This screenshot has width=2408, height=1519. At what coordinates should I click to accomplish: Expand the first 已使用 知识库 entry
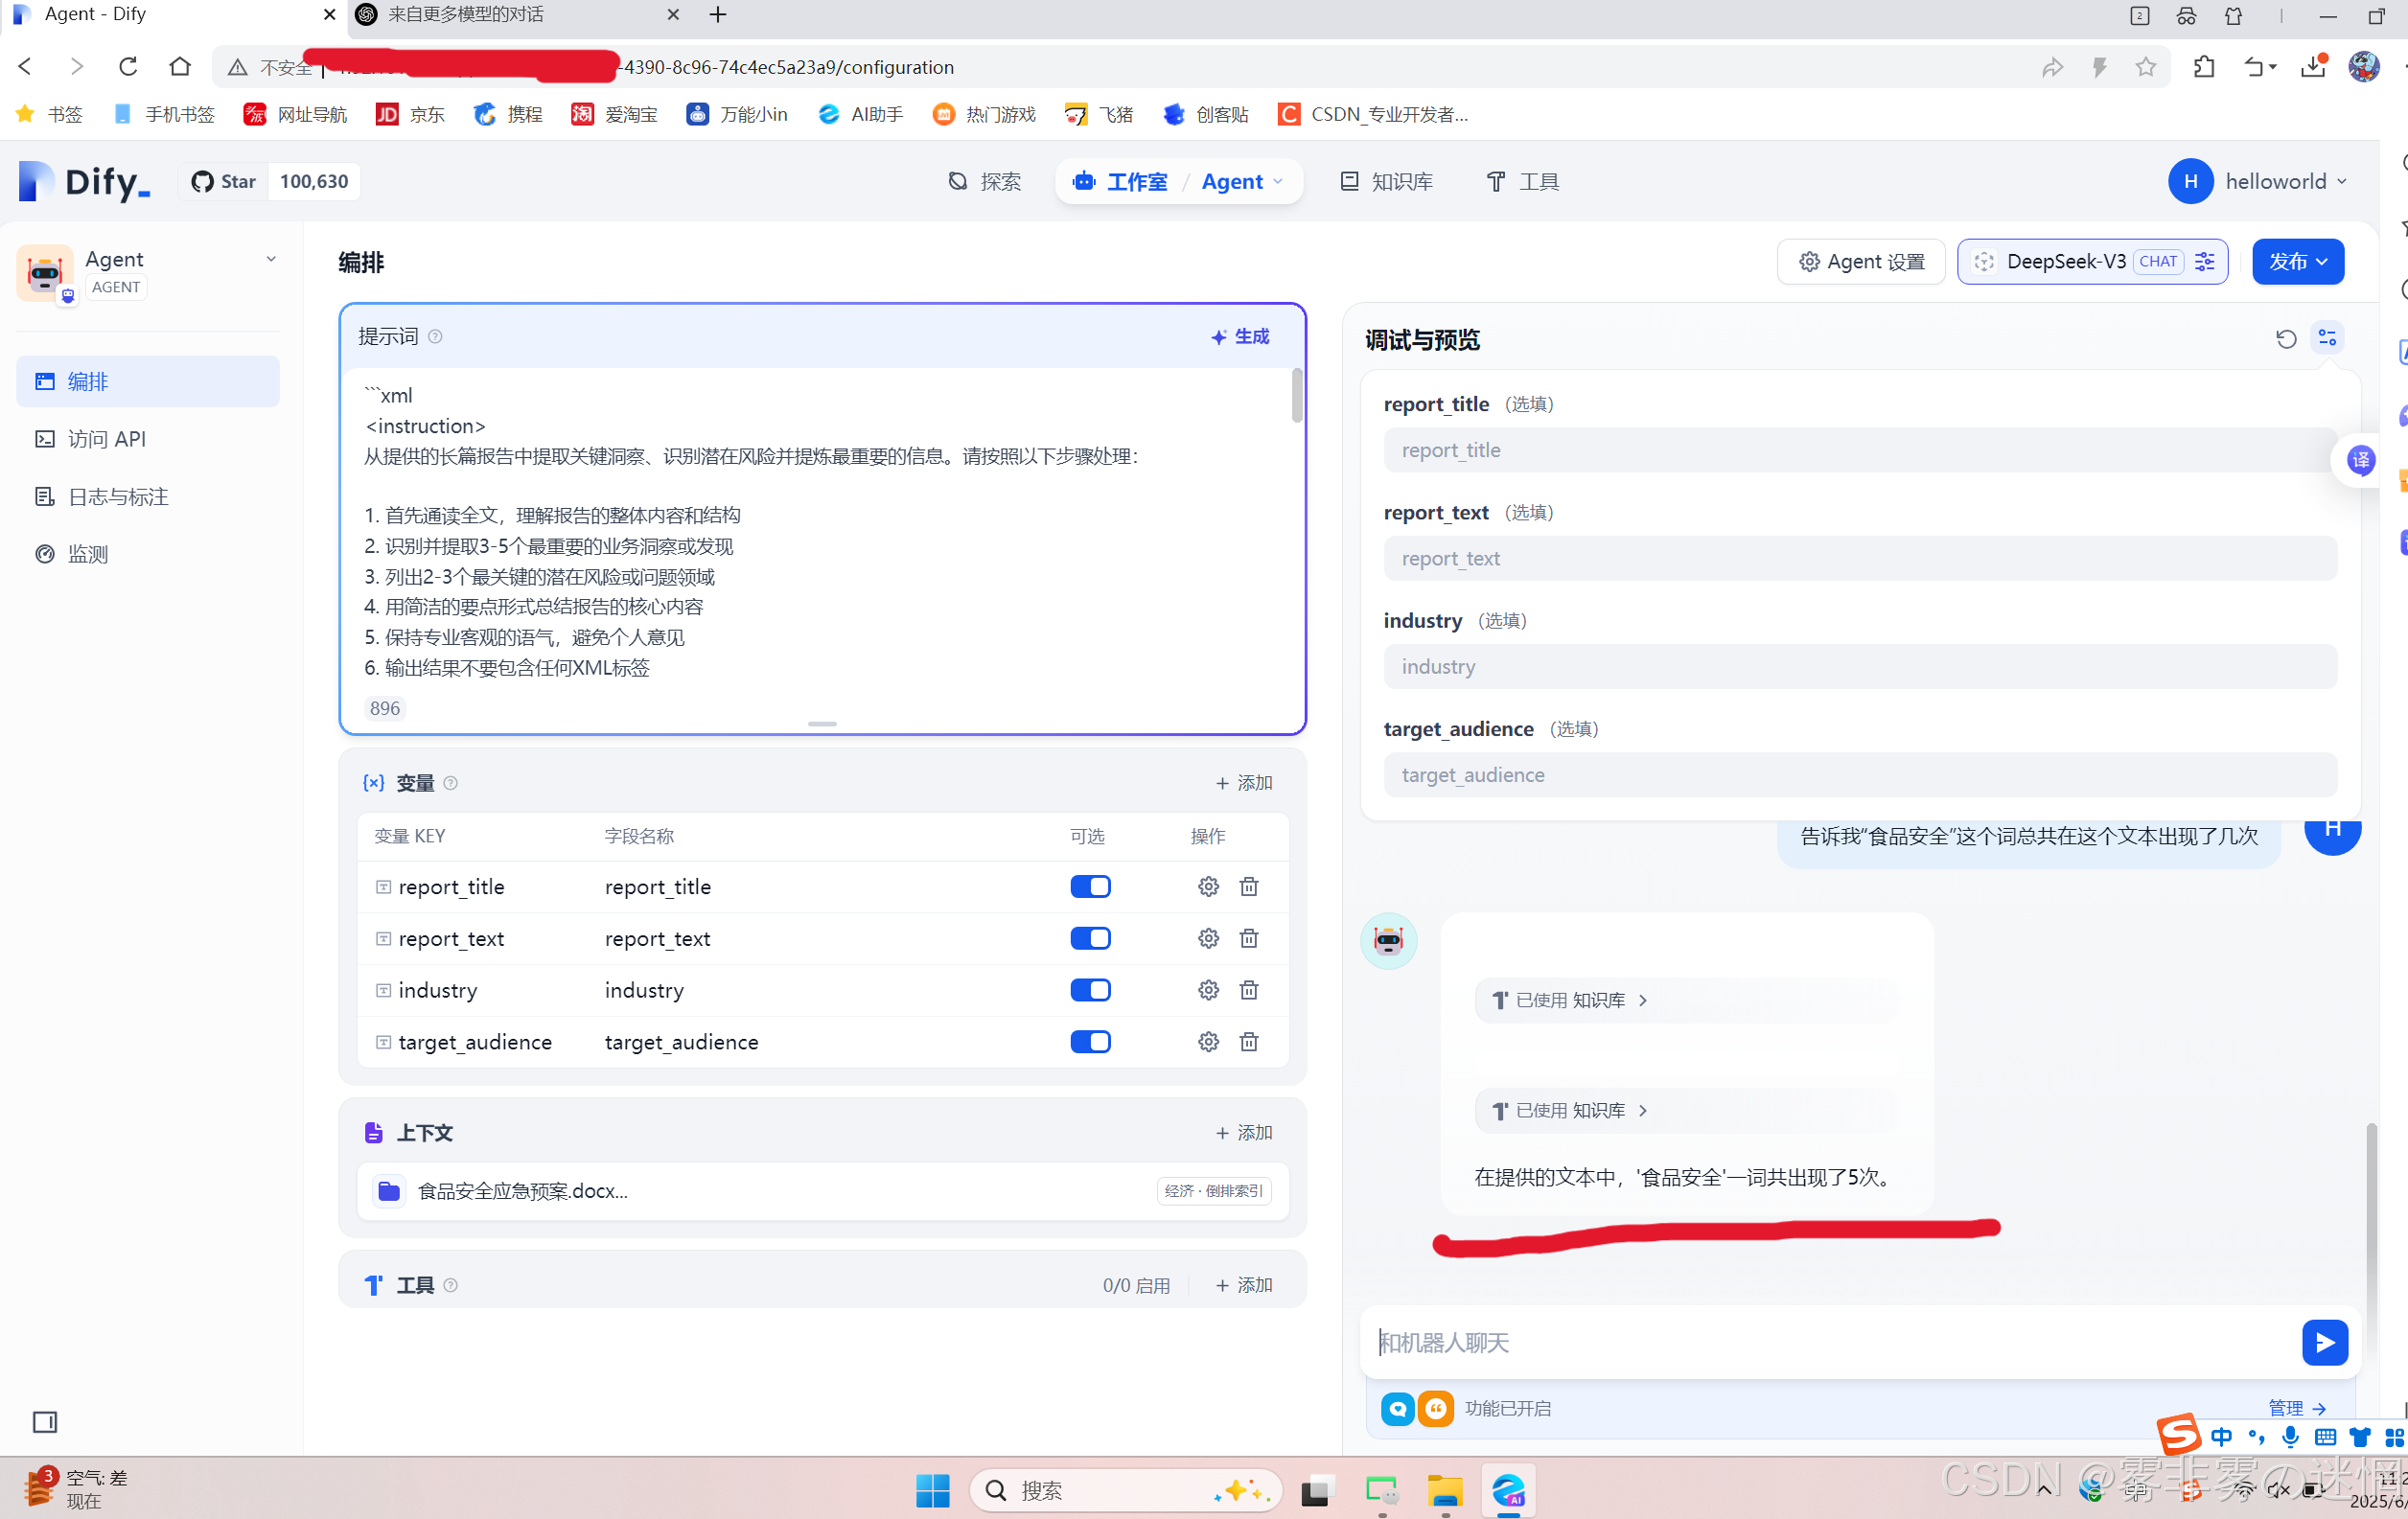(x=1568, y=1000)
